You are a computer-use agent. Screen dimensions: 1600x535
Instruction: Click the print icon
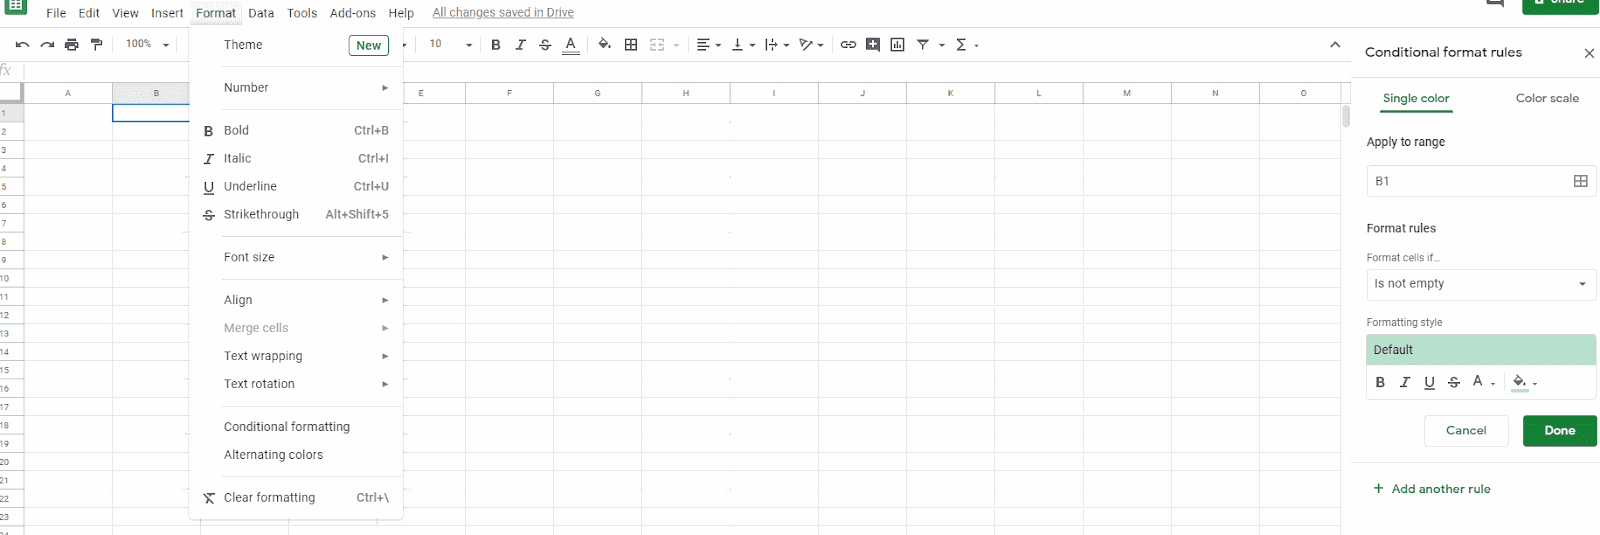(x=72, y=45)
